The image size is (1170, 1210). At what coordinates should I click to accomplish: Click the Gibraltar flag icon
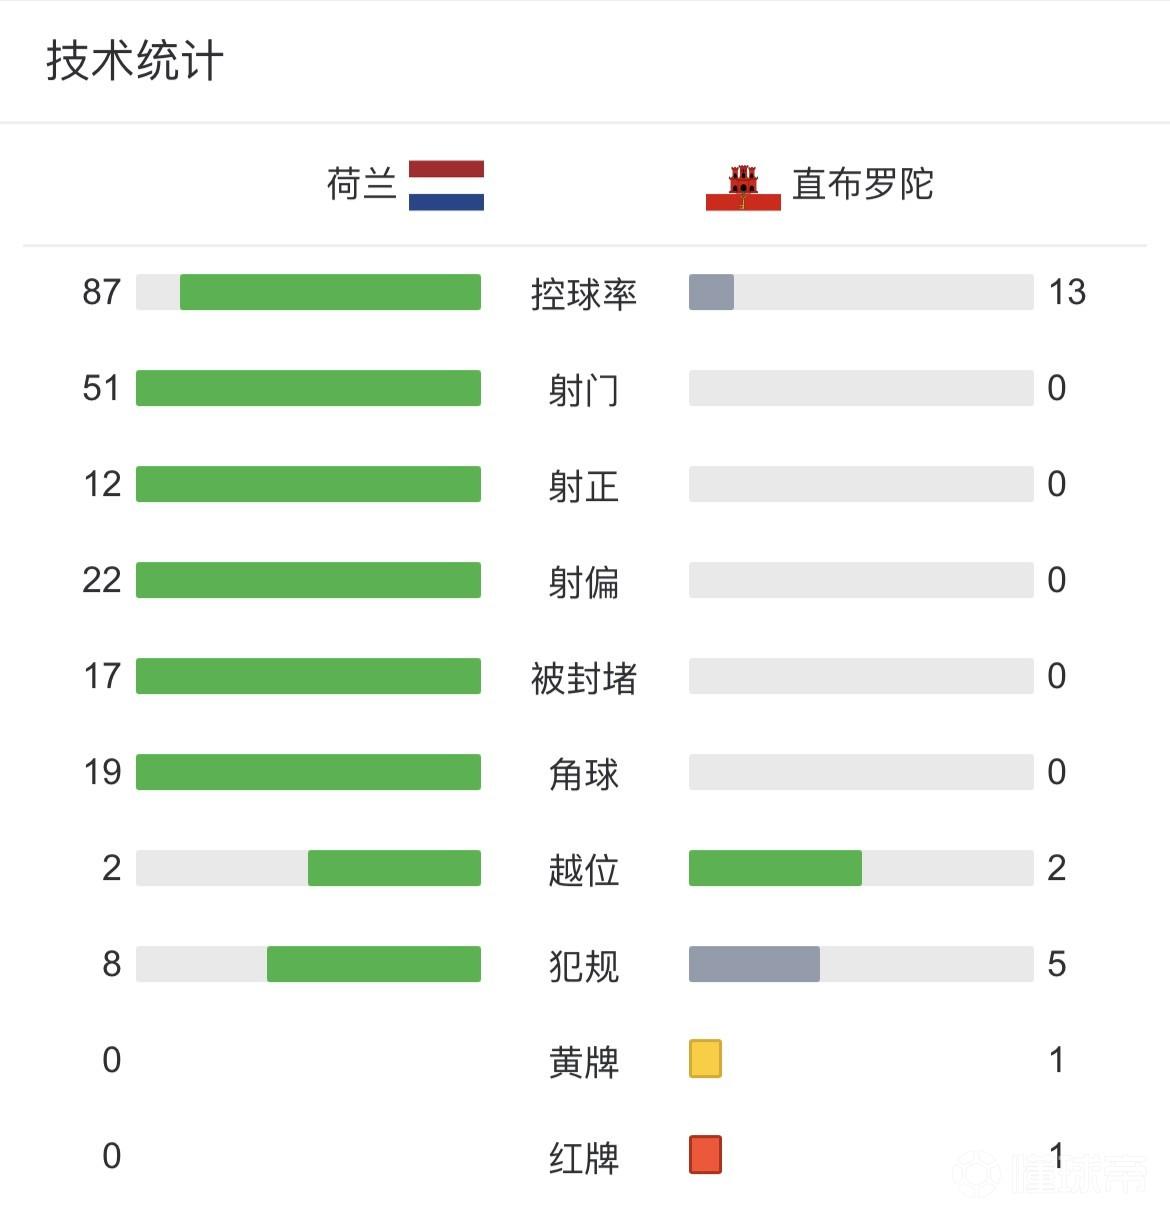(743, 187)
